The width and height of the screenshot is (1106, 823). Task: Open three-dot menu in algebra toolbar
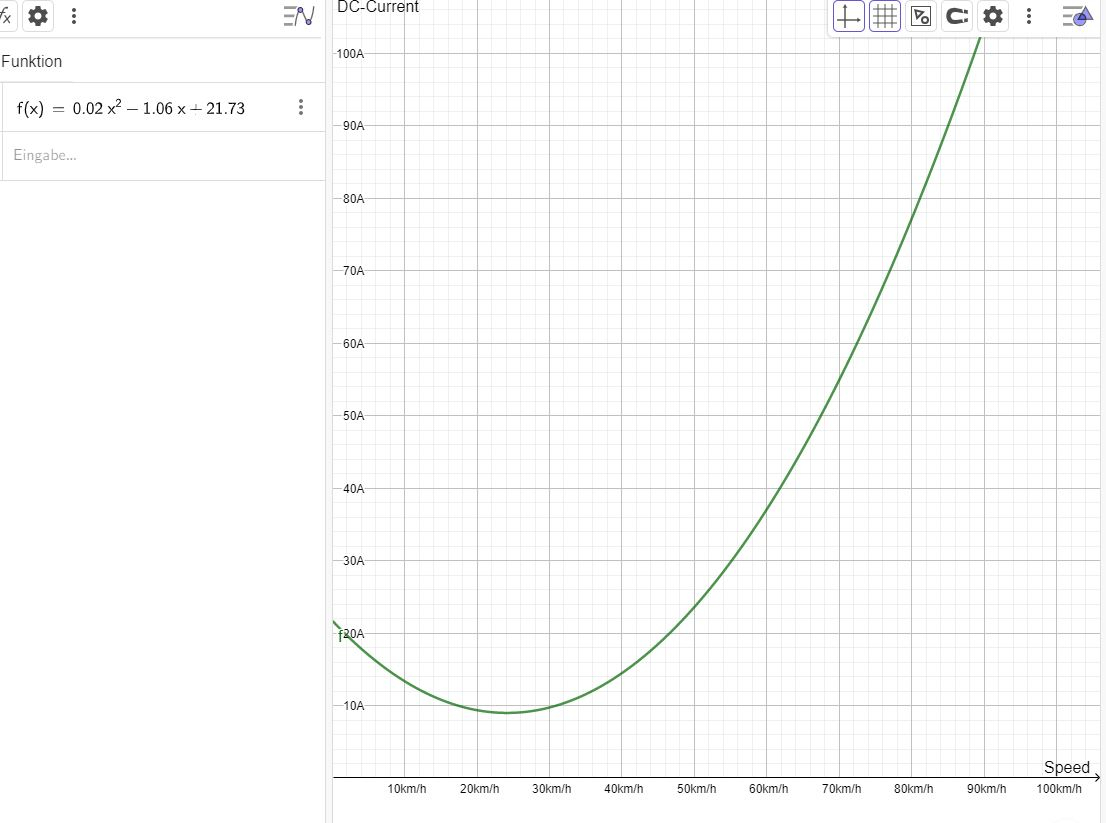(x=73, y=16)
